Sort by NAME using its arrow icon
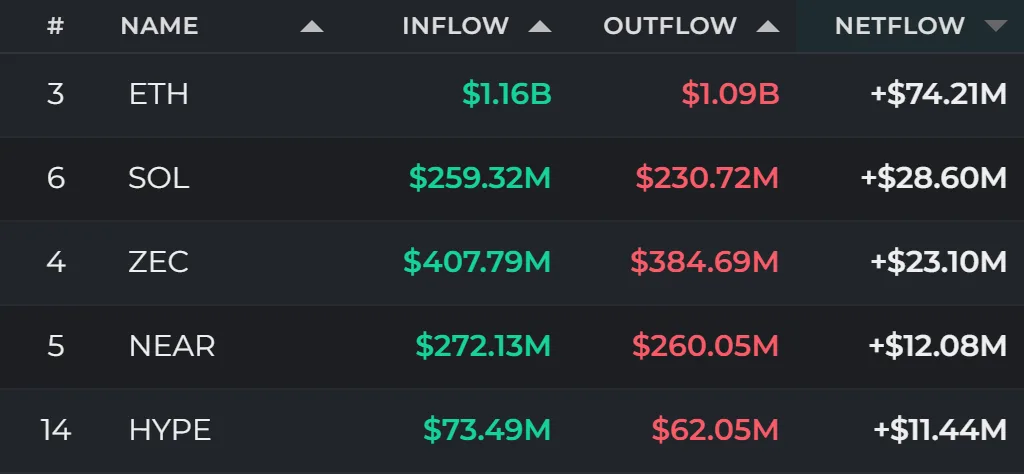This screenshot has width=1024, height=474. (312, 27)
